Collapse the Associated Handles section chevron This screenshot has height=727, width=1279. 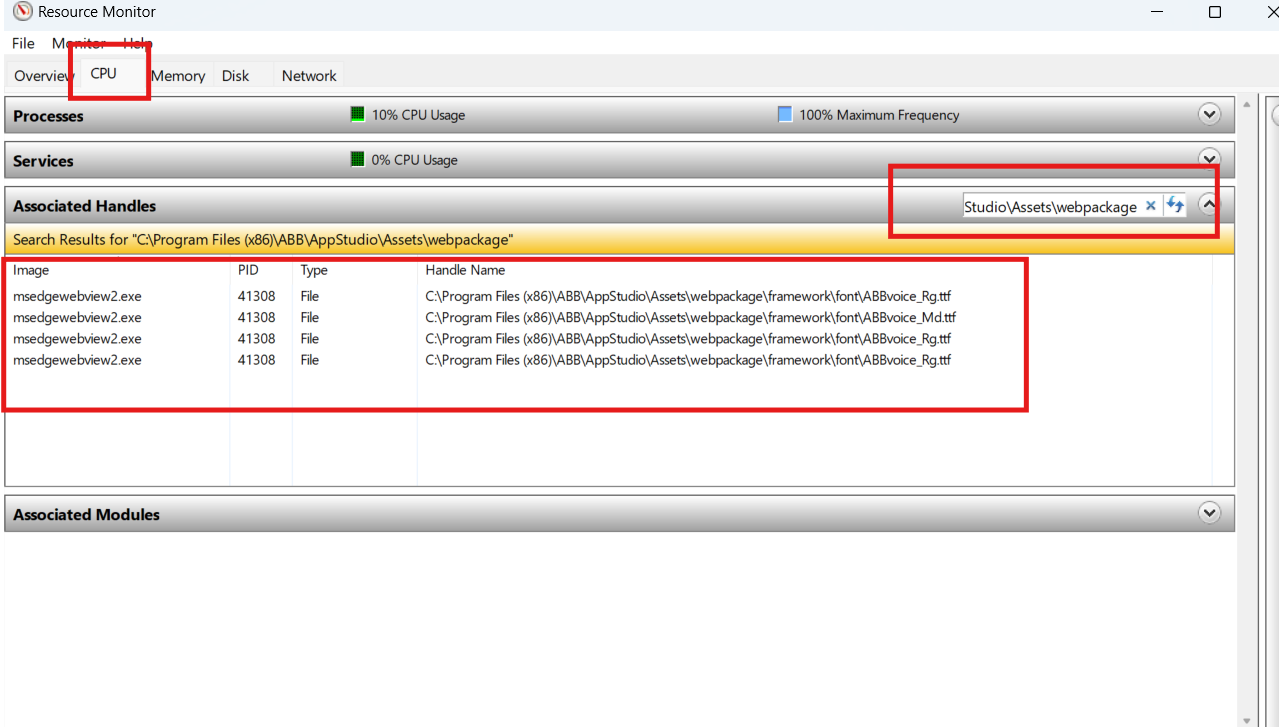coord(1209,205)
